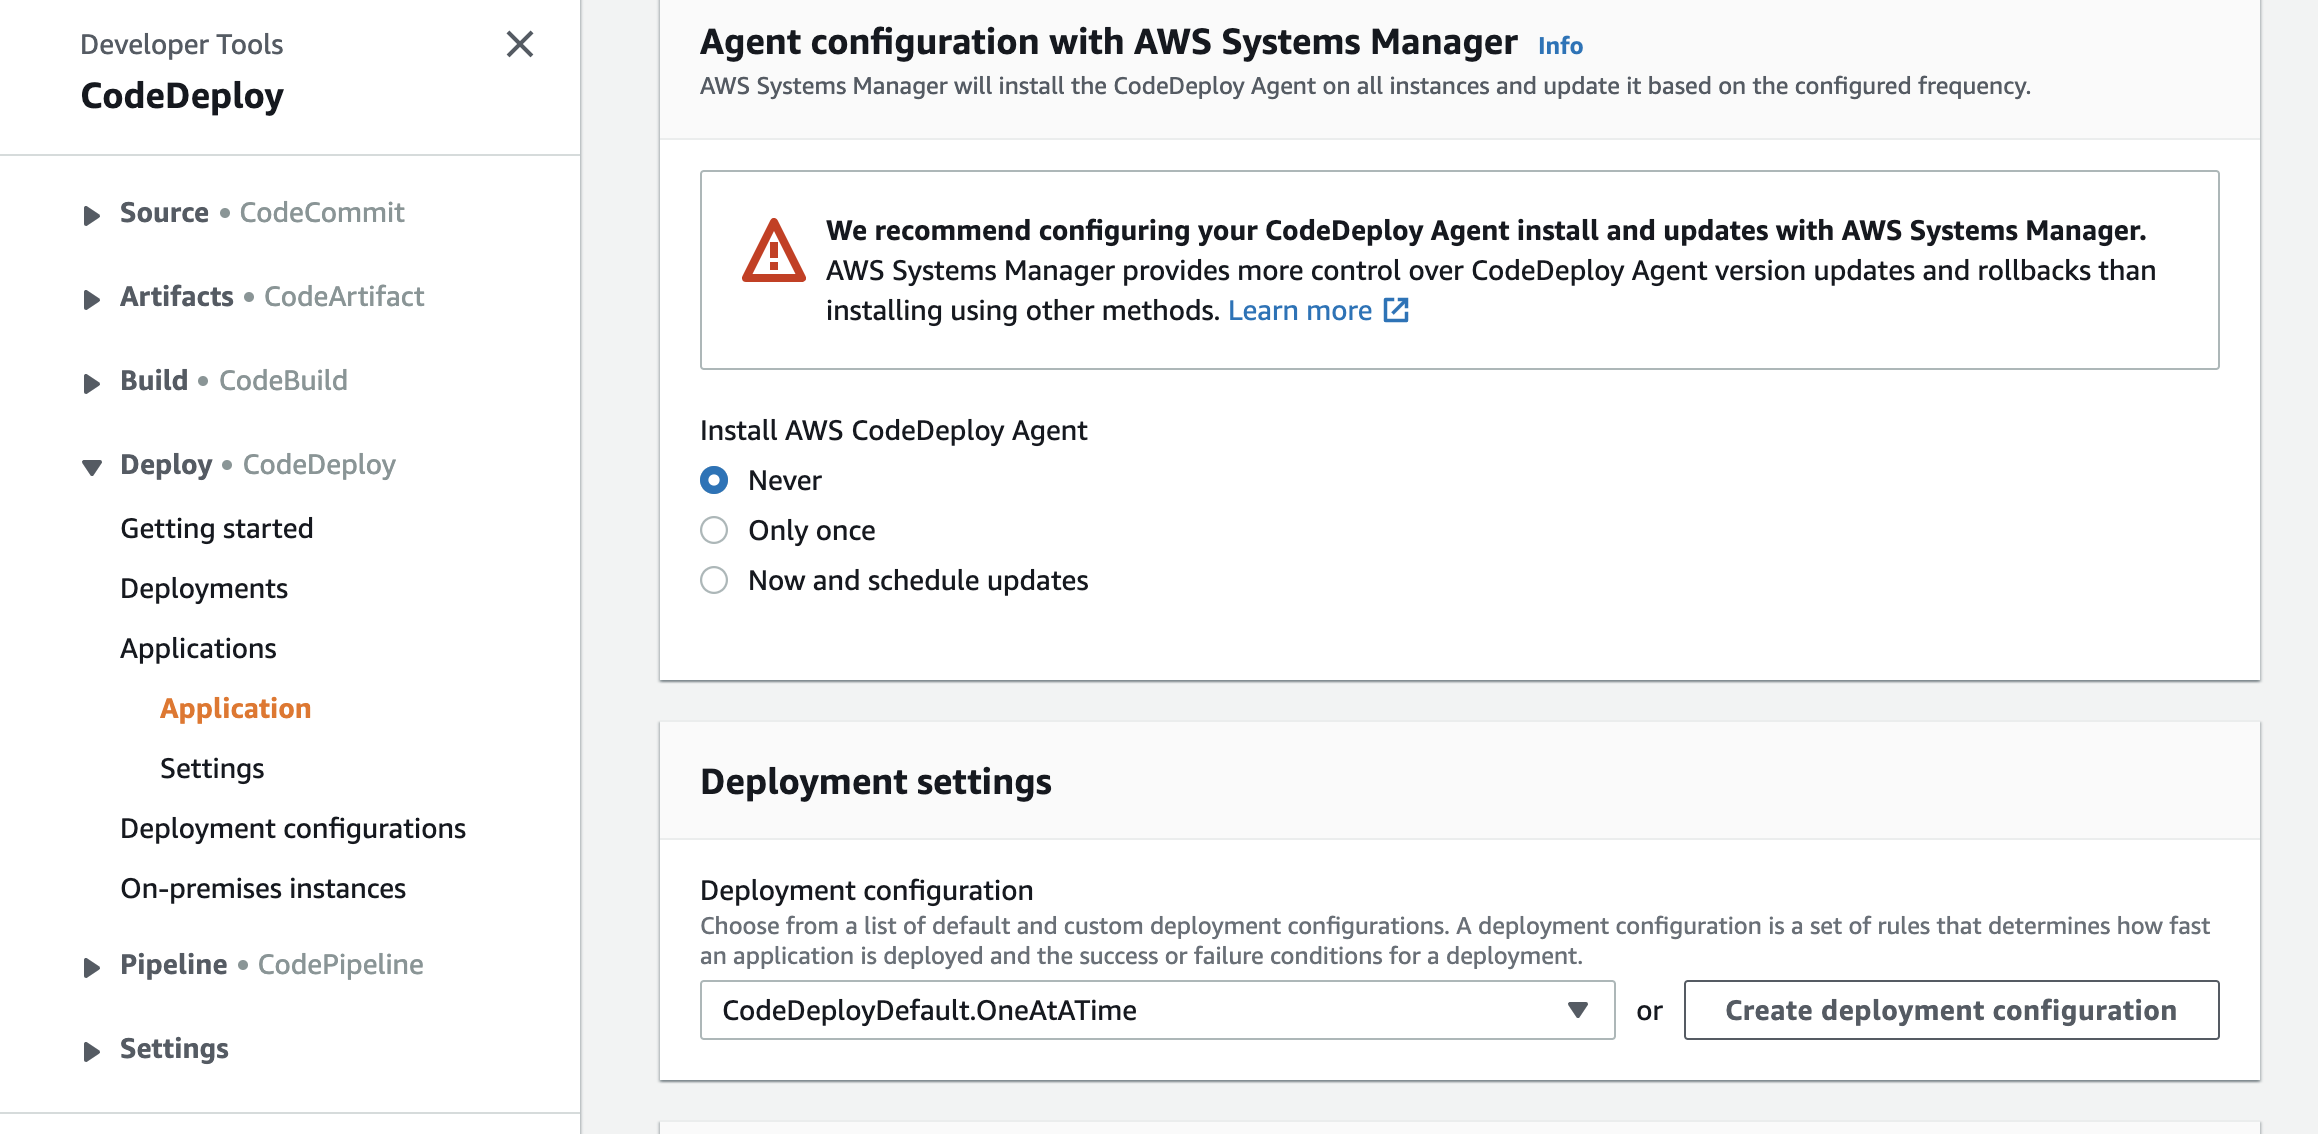Select the Only once radio button
The image size is (2318, 1134).
tap(714, 530)
